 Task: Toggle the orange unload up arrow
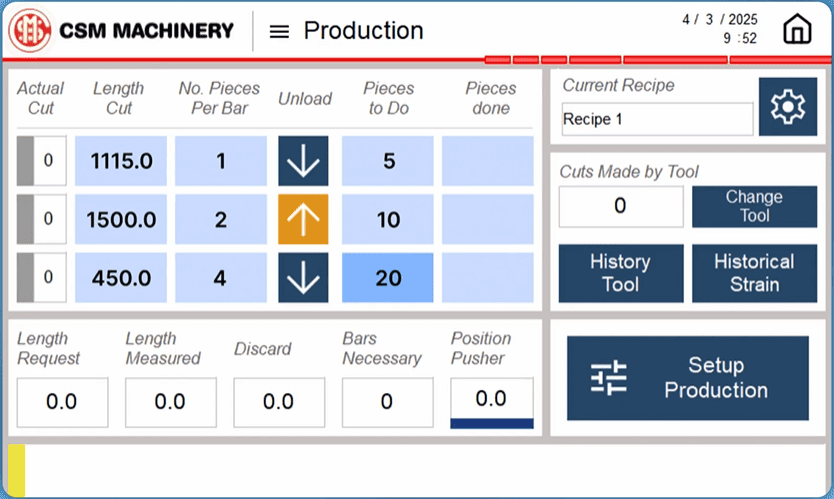pos(303,220)
